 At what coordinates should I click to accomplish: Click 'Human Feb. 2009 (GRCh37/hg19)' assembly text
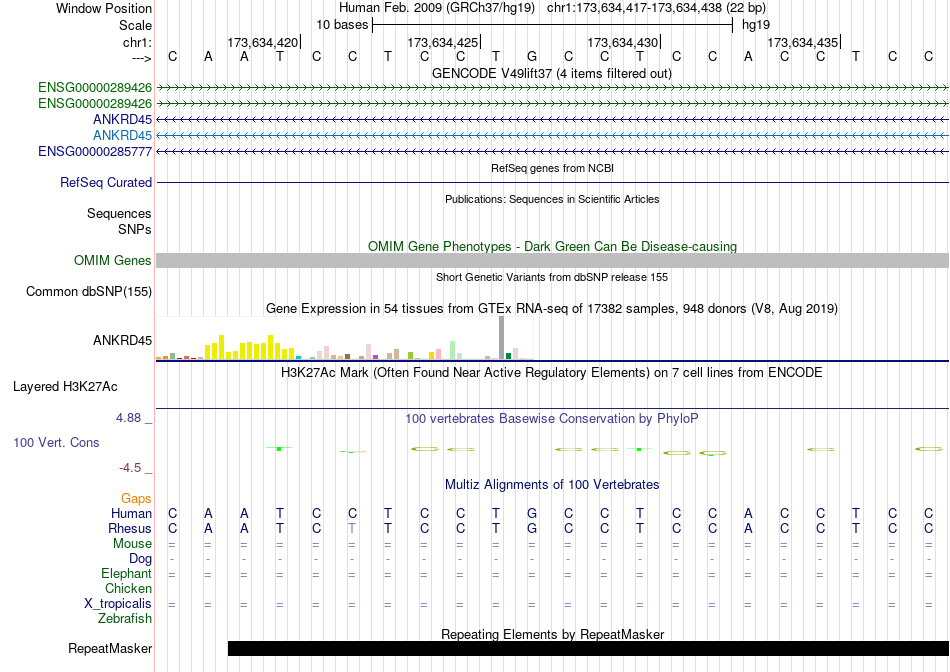point(437,8)
